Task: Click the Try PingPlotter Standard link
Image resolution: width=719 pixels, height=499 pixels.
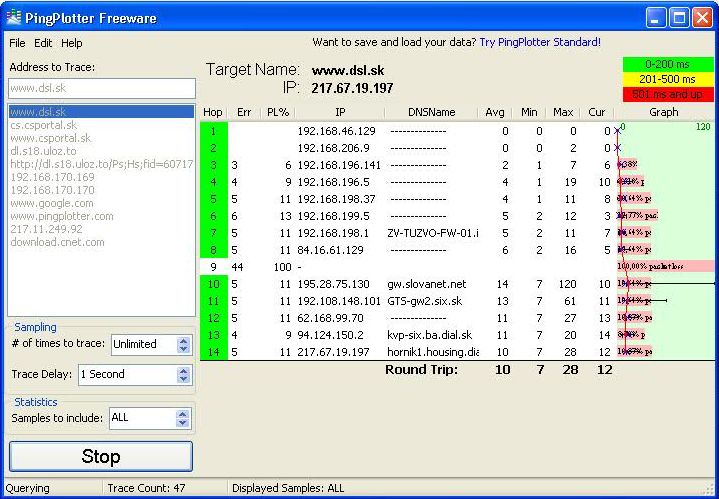Action: pos(540,42)
